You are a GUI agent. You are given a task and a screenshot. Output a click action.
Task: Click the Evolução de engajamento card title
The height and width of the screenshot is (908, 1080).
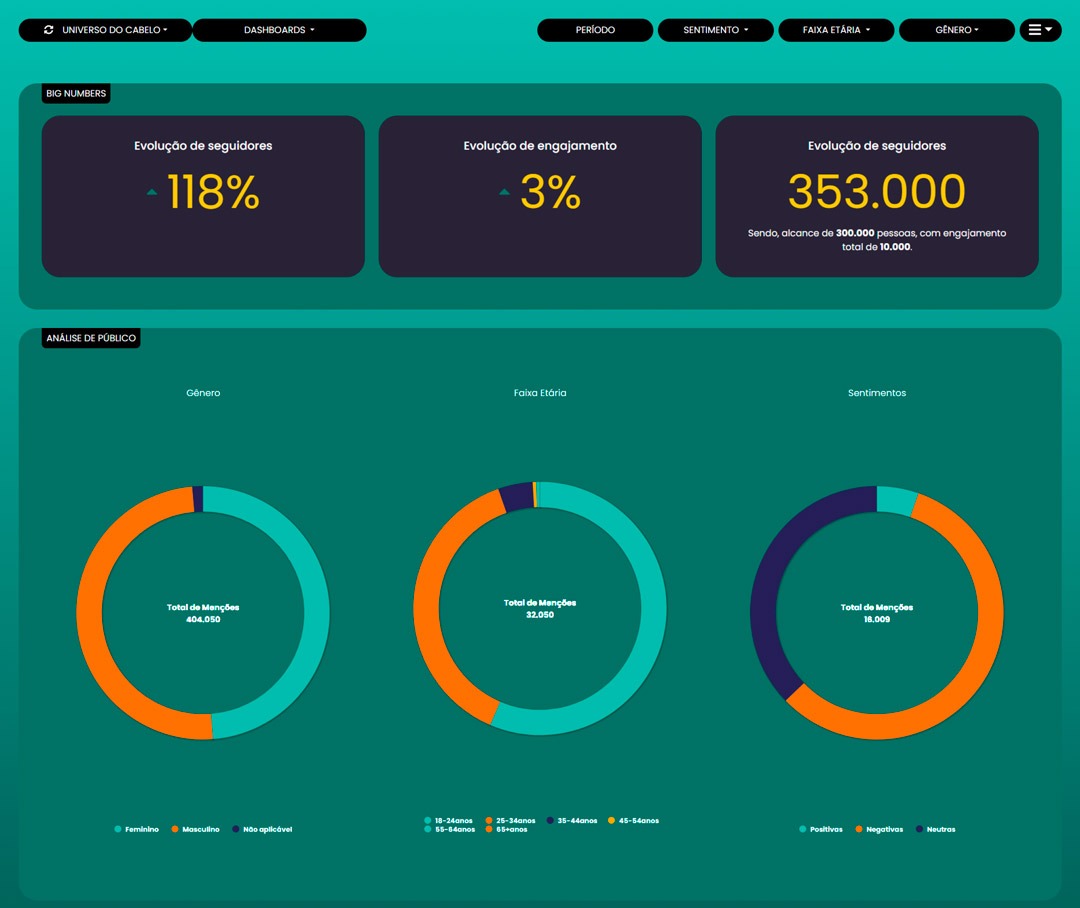pyautogui.click(x=540, y=146)
